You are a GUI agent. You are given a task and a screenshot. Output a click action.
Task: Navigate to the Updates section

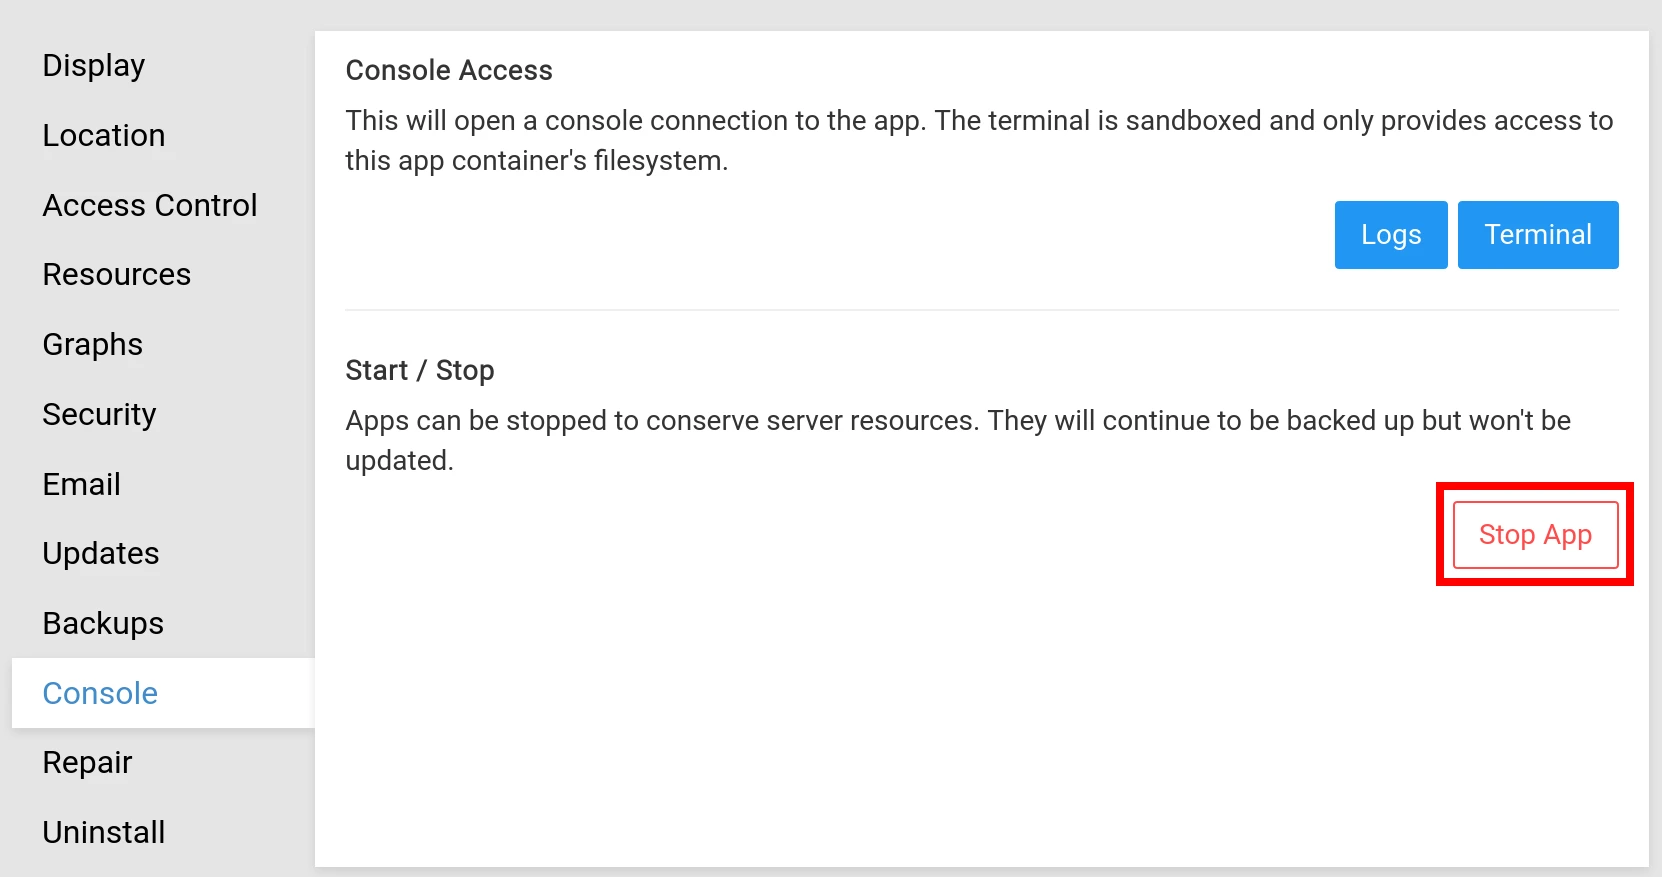101,554
